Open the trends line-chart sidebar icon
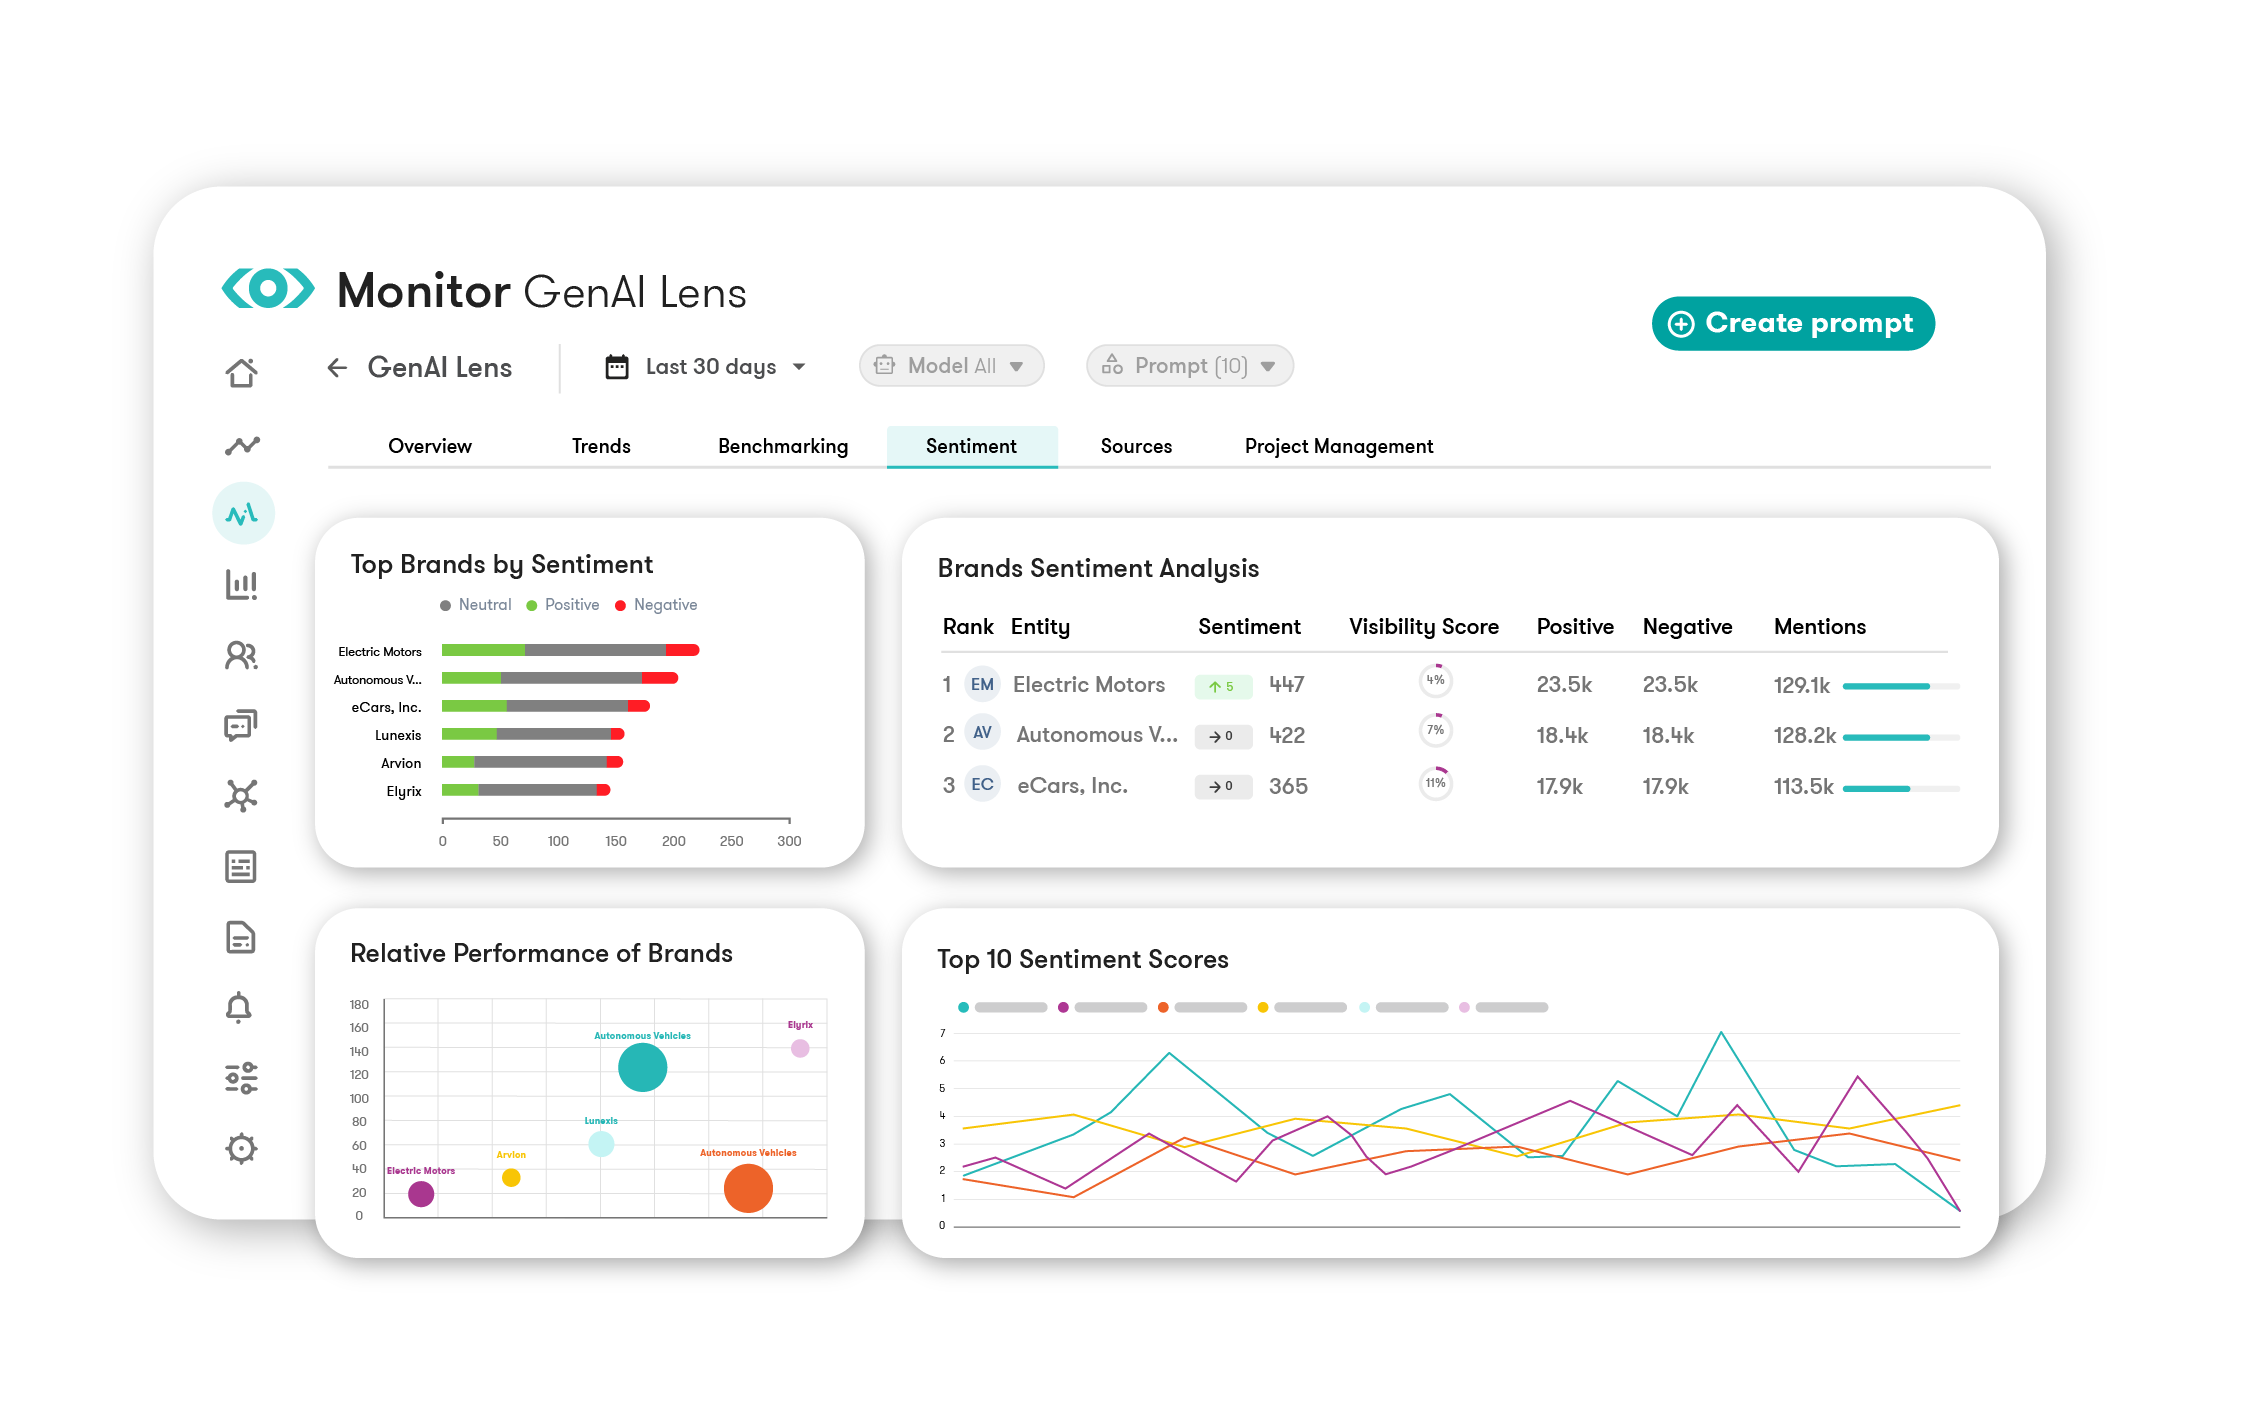Screen dimensions: 2250x1405 242,445
